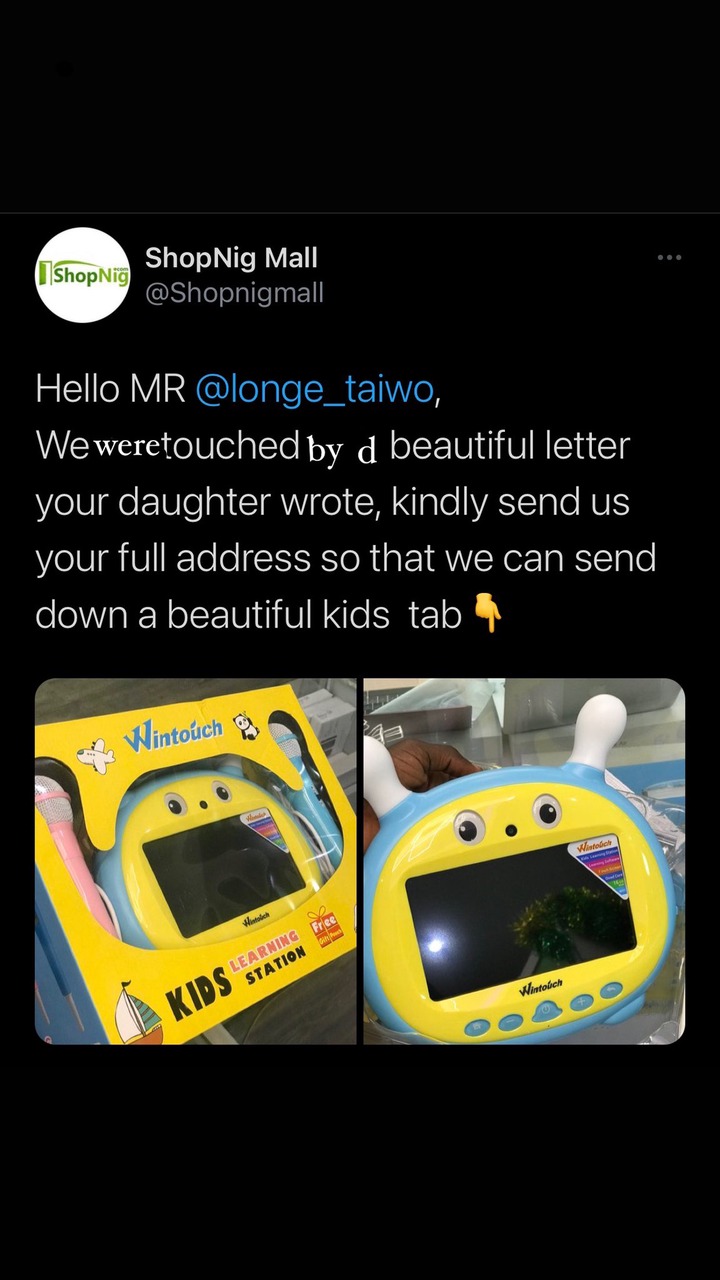Click the panda illustration on the box
The image size is (720, 1280).
coord(245,726)
